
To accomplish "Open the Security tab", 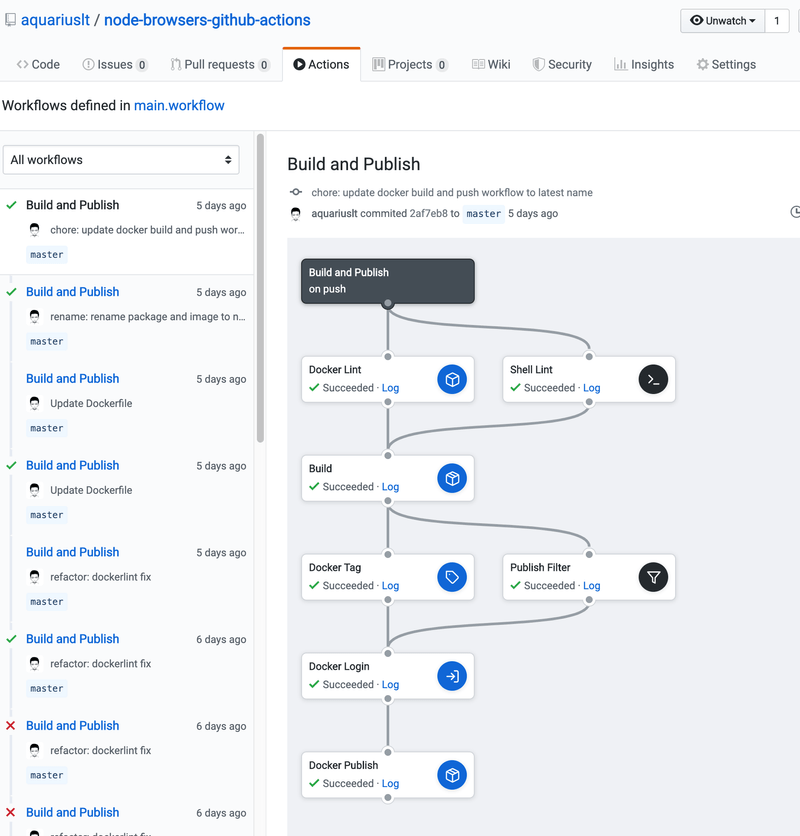I will 562,65.
